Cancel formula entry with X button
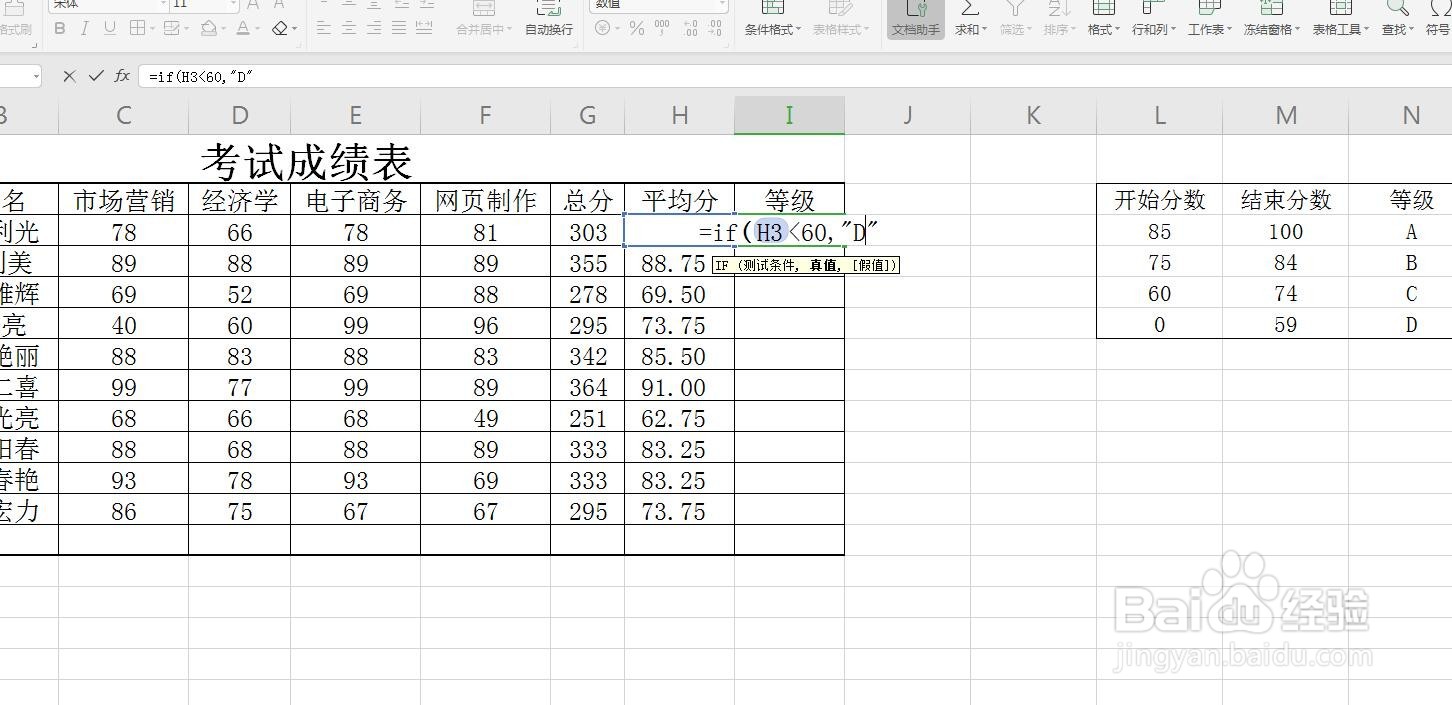Image resolution: width=1452 pixels, height=705 pixels. pos(69,76)
